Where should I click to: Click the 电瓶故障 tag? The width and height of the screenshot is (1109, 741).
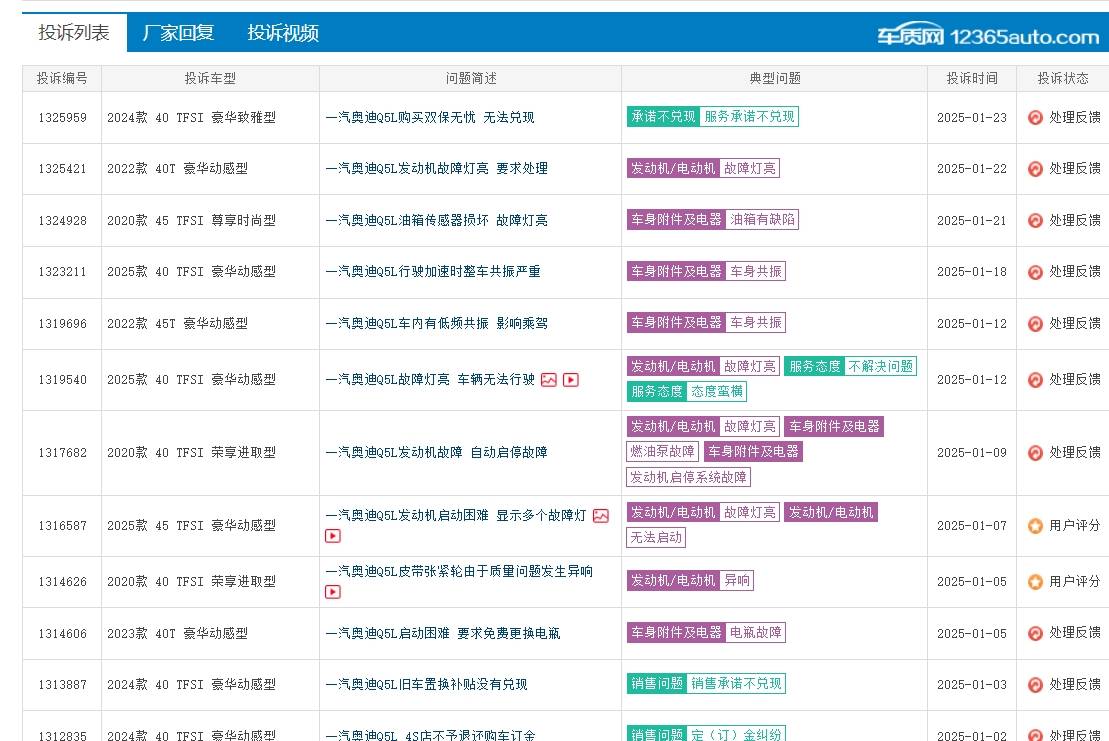click(756, 632)
